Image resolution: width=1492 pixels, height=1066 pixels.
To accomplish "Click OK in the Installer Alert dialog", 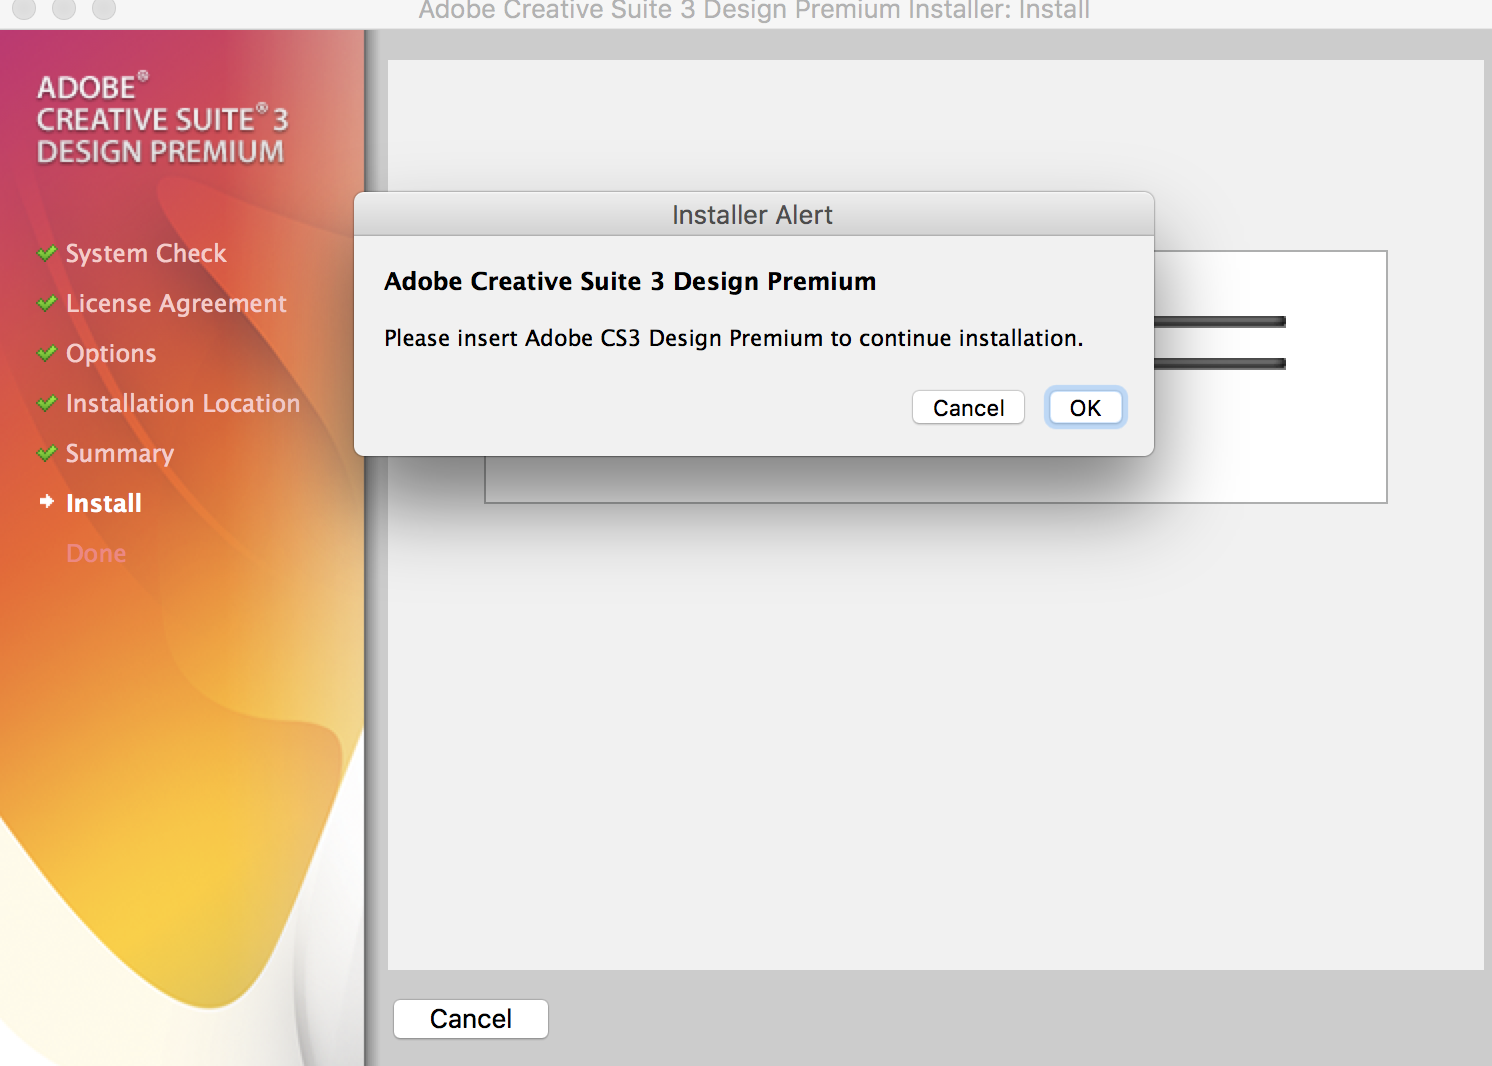I will [1085, 408].
